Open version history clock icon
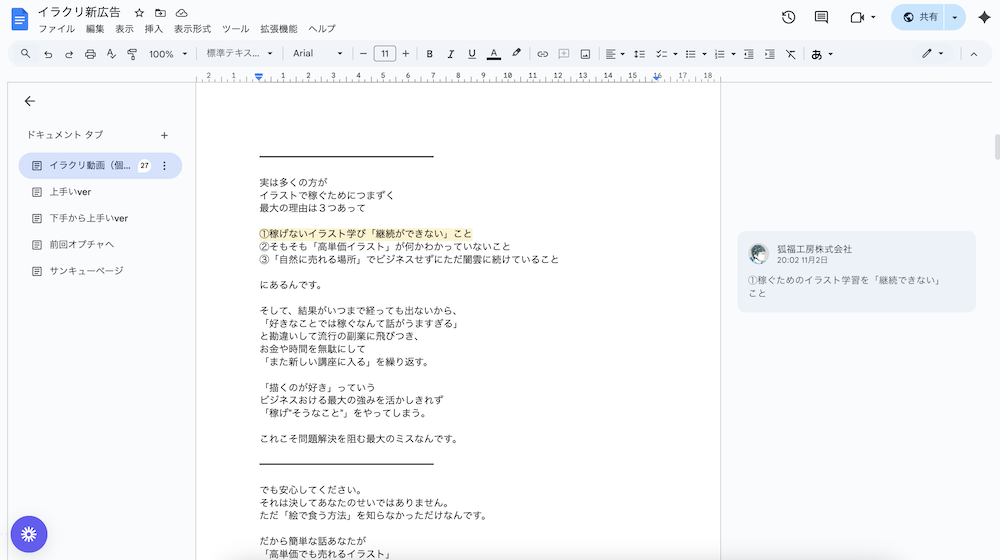 788,17
